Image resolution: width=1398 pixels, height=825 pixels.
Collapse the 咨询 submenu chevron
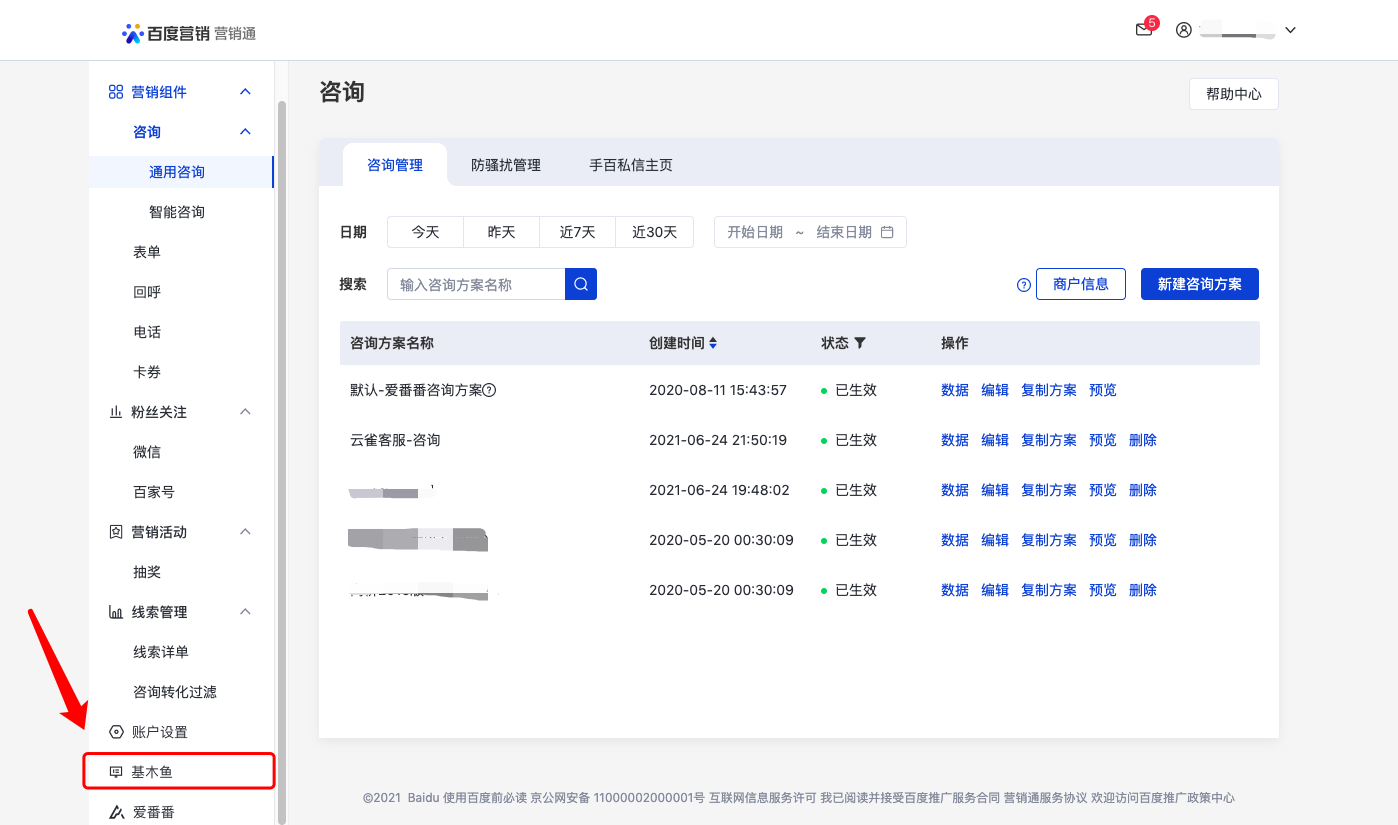245,131
